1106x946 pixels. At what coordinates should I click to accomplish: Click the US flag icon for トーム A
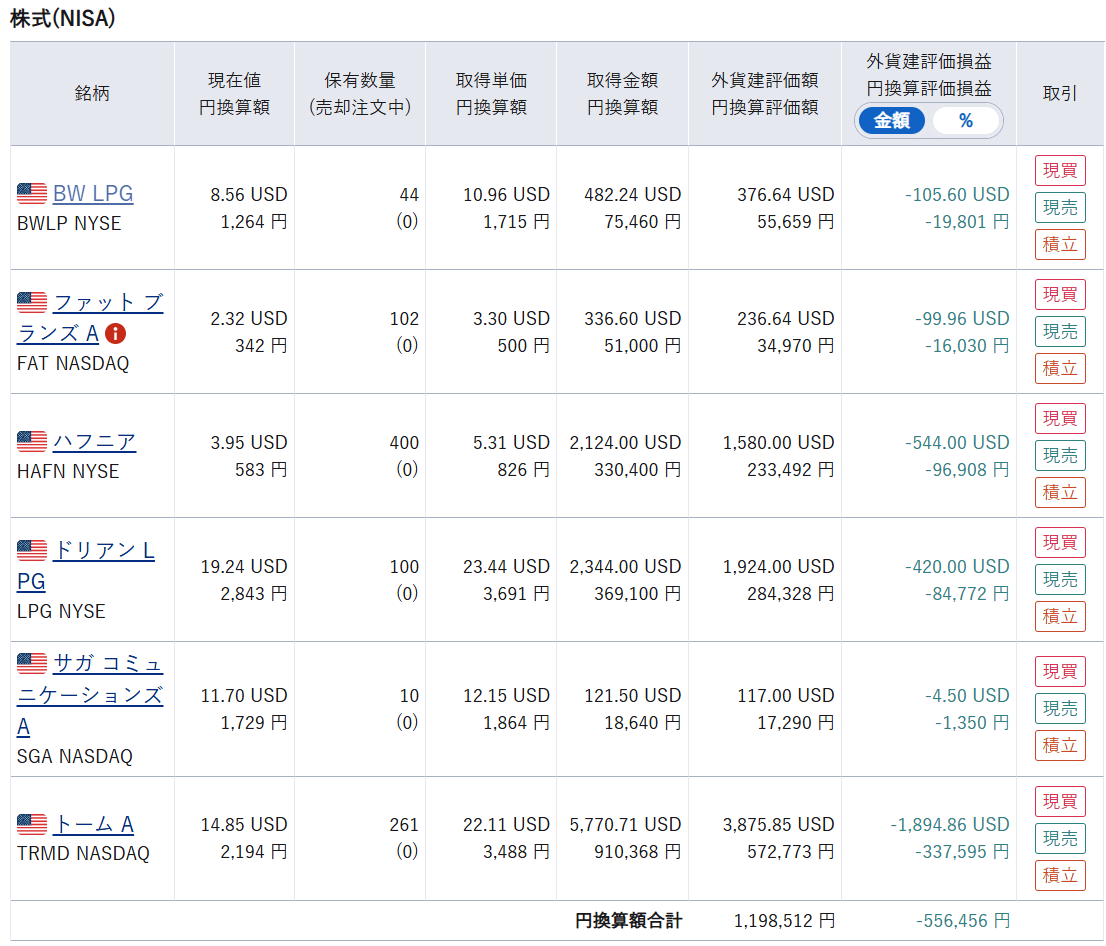pyautogui.click(x=32, y=823)
